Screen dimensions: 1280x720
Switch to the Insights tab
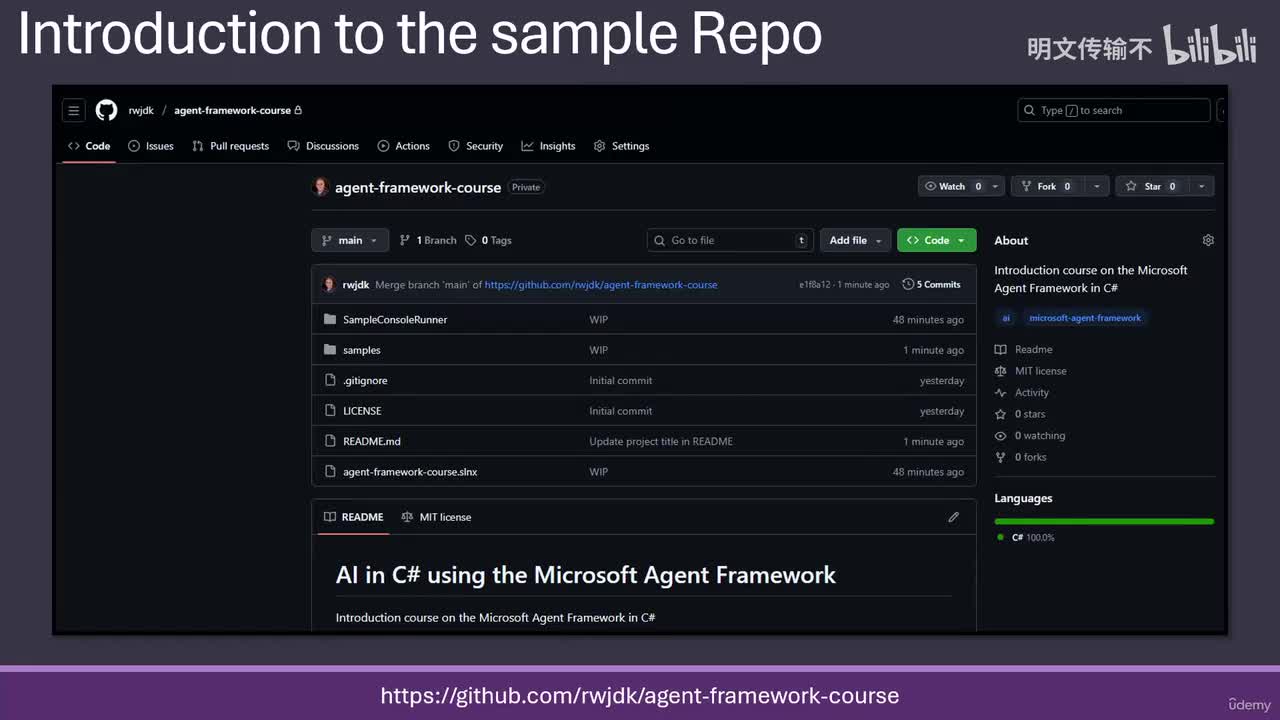click(548, 146)
